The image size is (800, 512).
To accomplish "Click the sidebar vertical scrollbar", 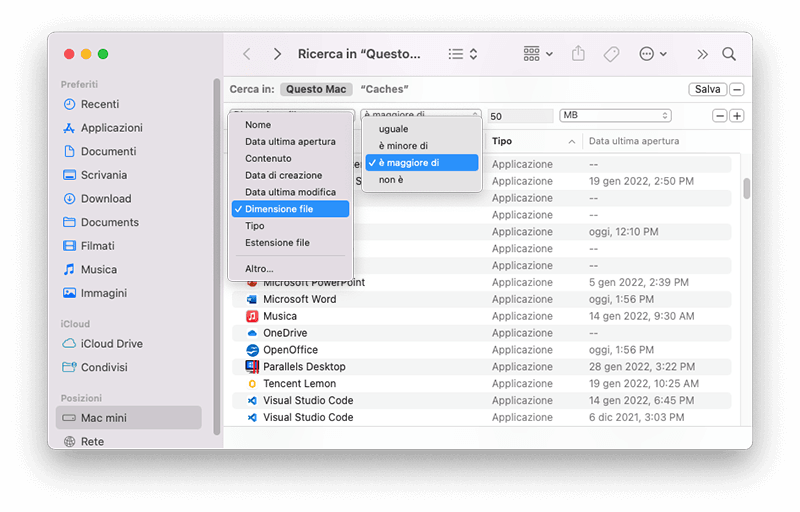I will tap(216, 257).
